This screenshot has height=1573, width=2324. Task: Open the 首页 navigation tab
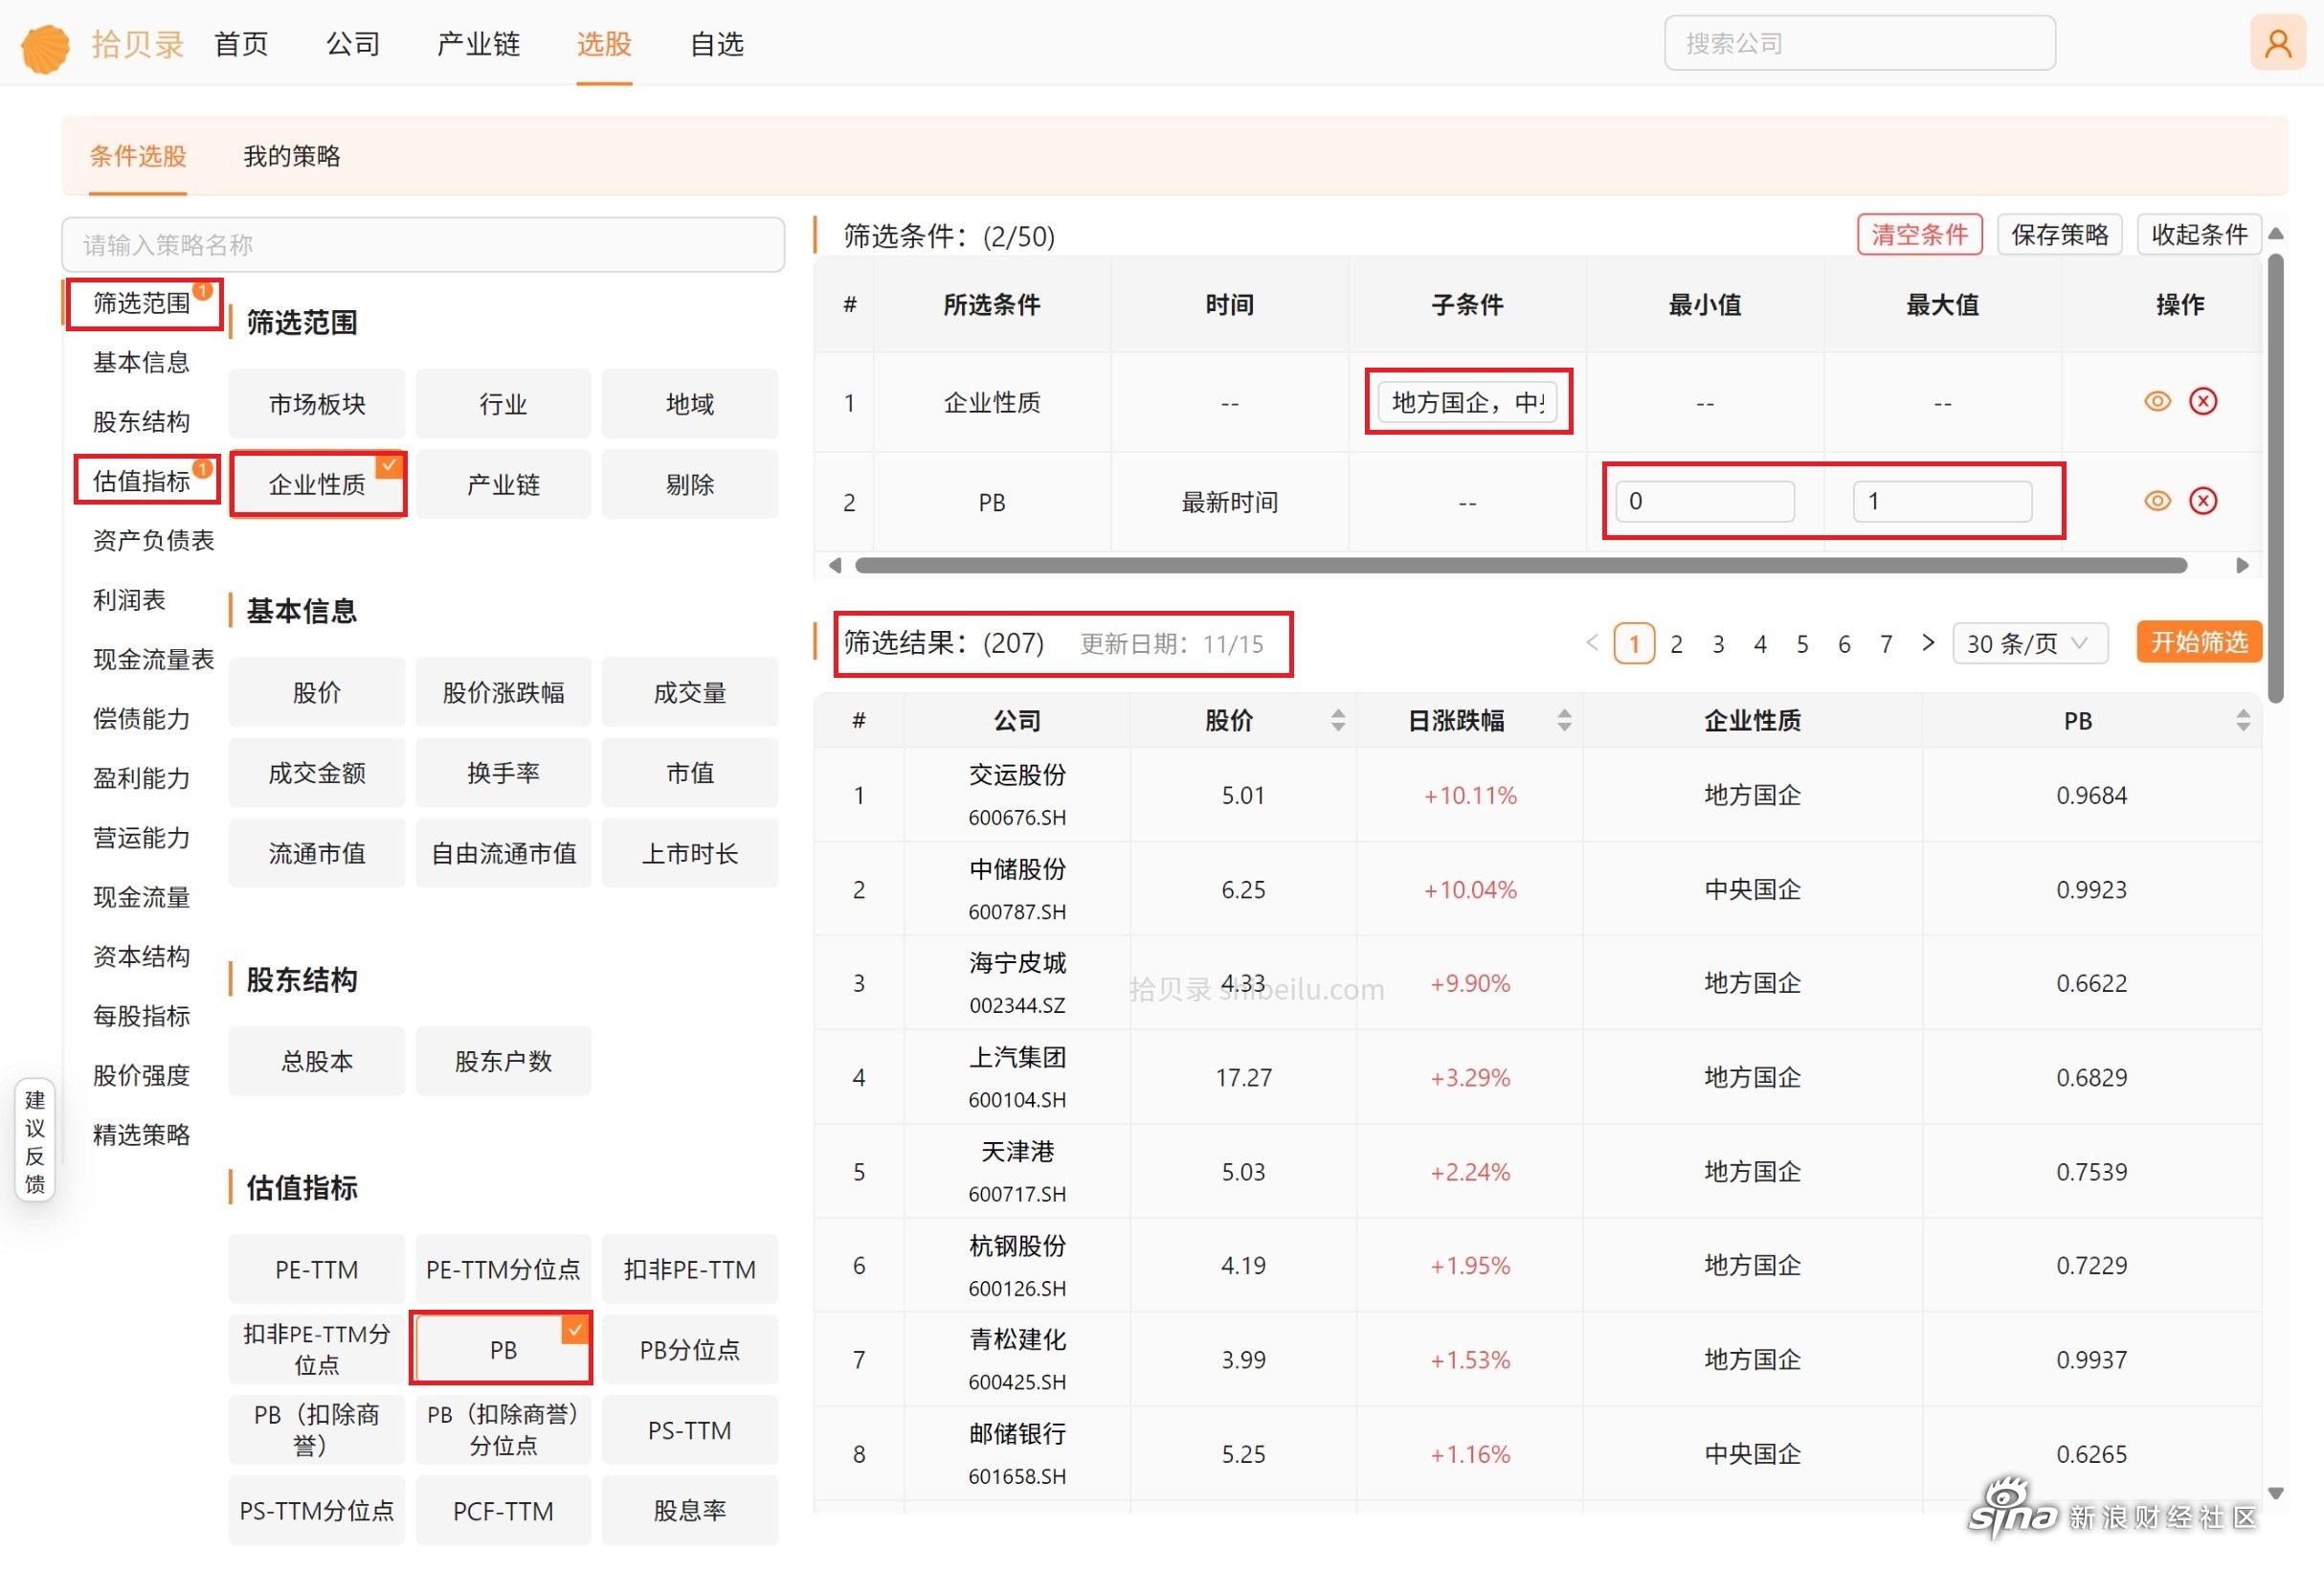point(241,44)
